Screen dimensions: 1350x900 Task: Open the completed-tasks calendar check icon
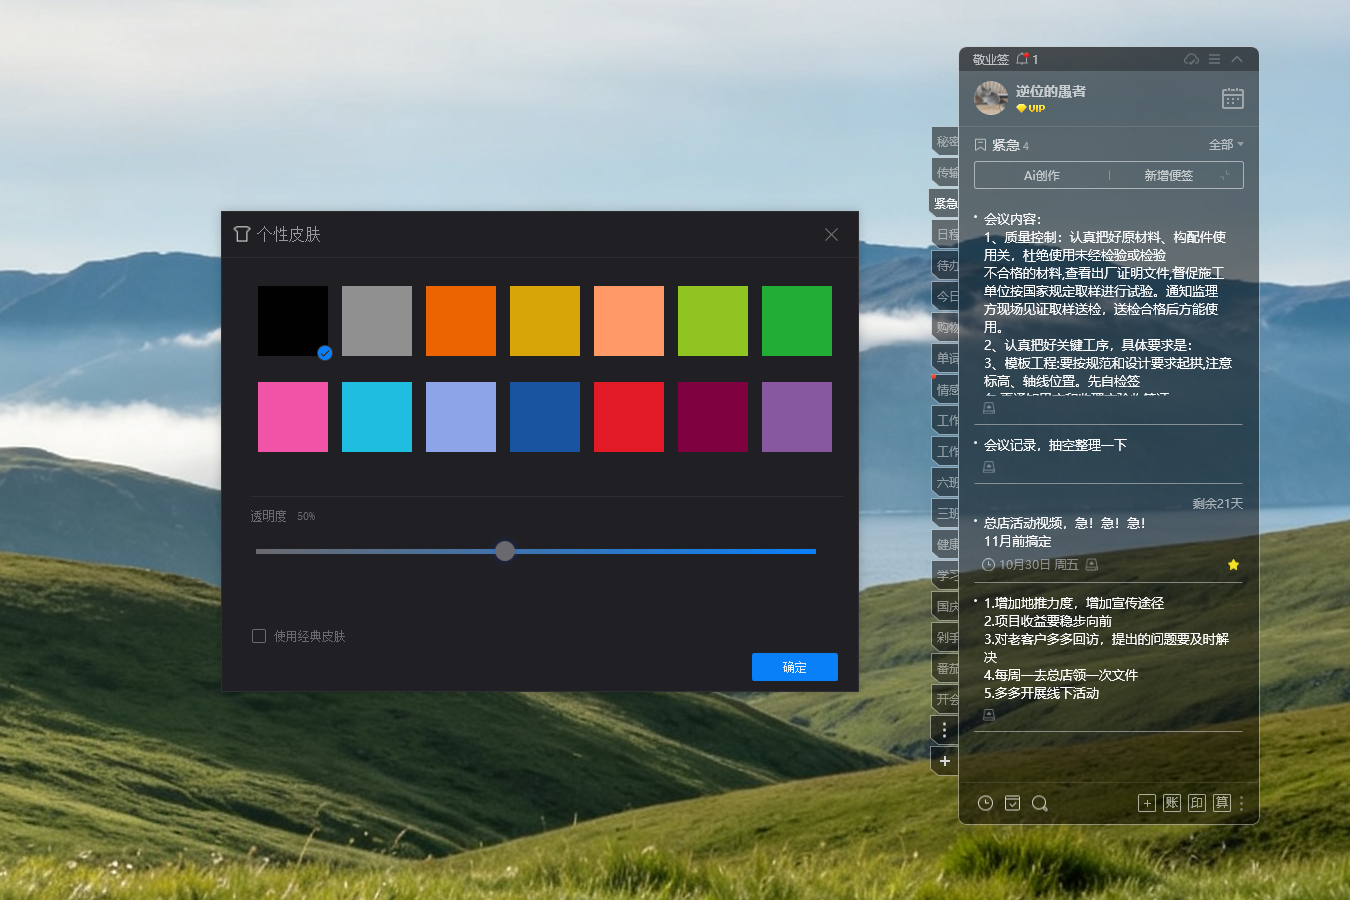coord(1012,803)
